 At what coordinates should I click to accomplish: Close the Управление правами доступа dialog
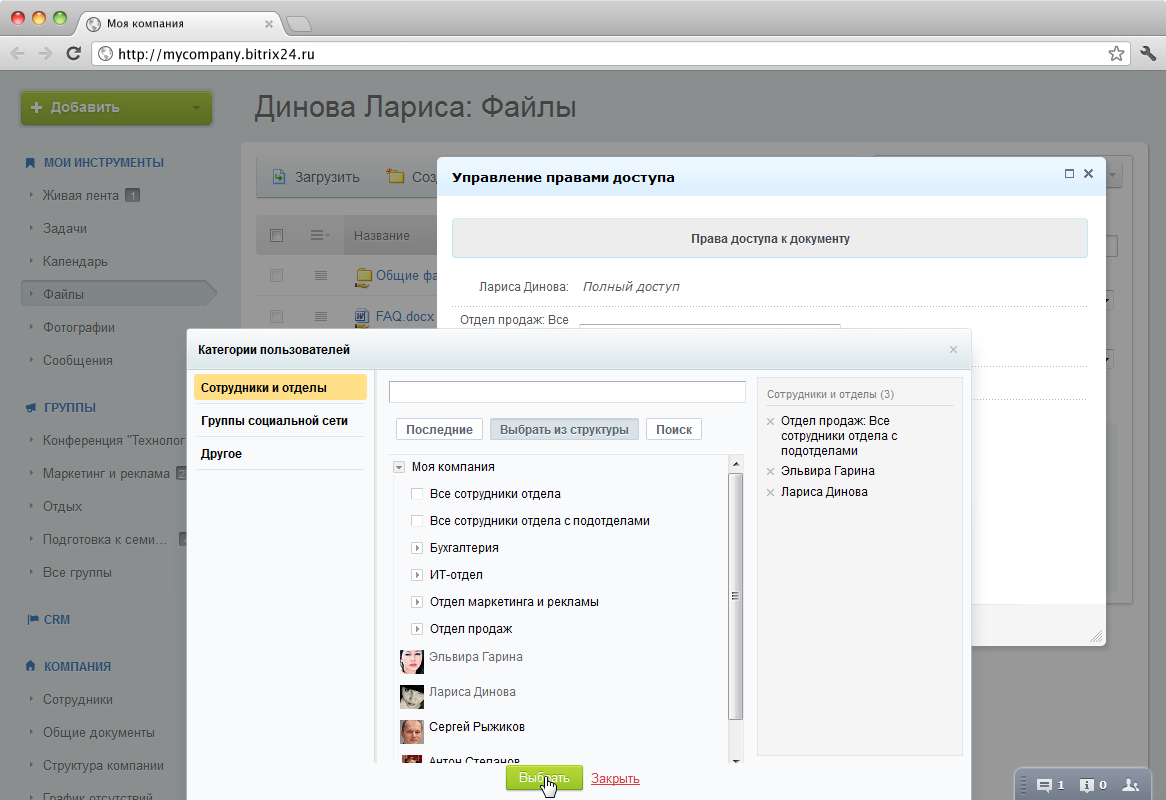(1089, 173)
